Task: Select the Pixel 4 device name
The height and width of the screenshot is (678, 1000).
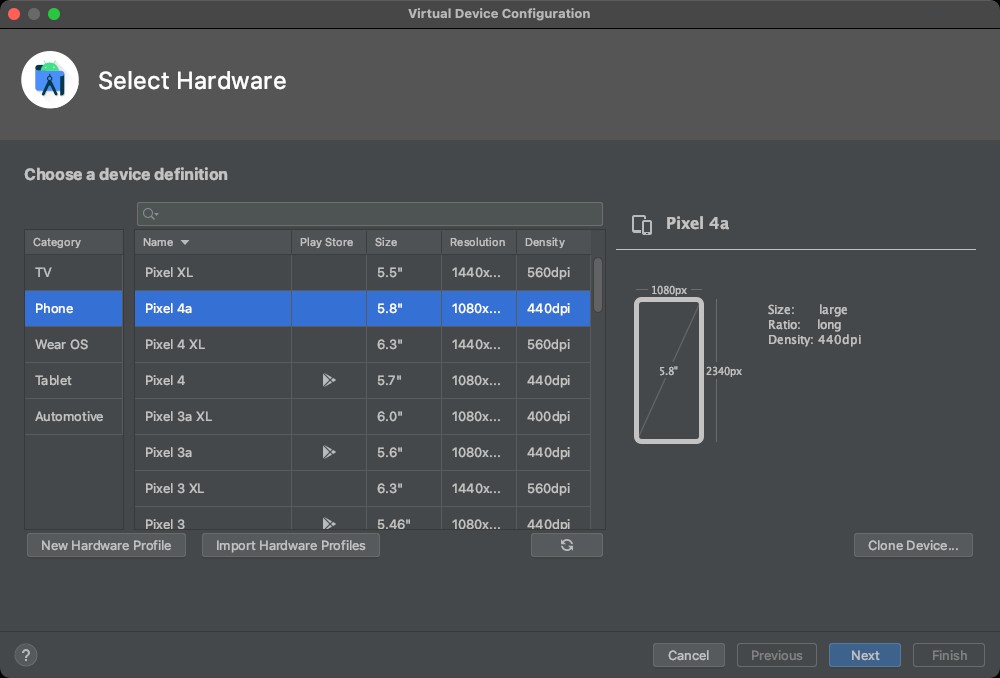Action: pos(165,381)
